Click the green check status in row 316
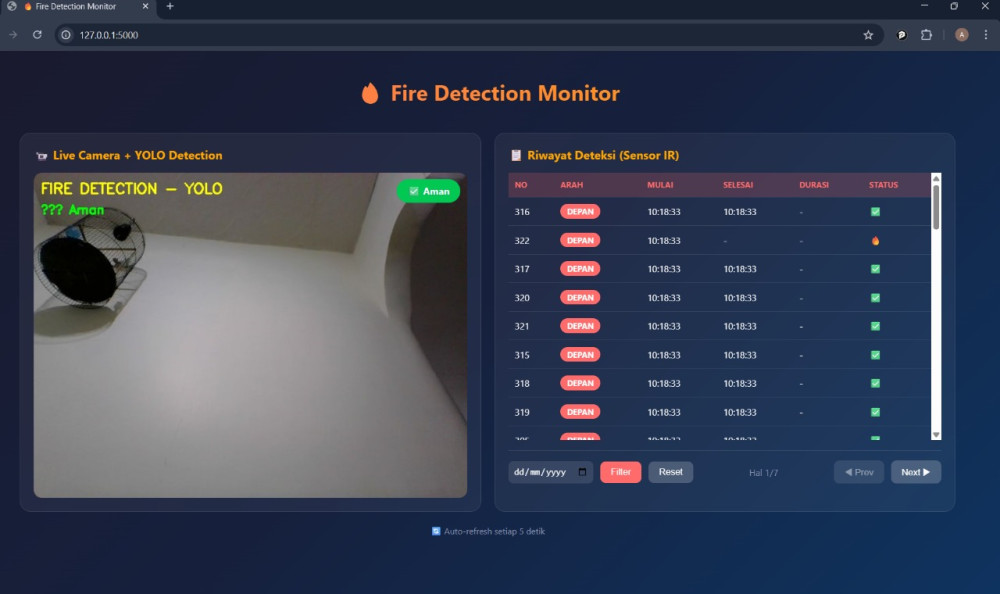This screenshot has width=1000, height=594. pyautogui.click(x=875, y=212)
